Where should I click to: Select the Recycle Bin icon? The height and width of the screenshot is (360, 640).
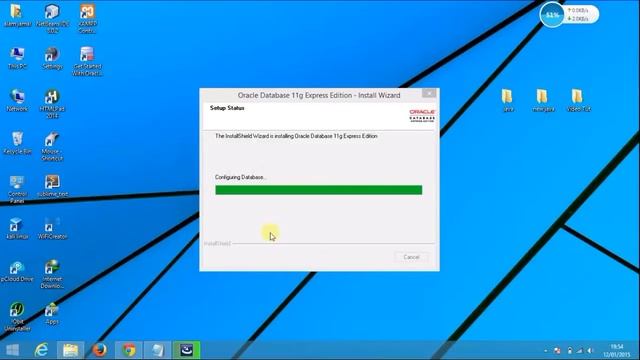tap(17, 143)
